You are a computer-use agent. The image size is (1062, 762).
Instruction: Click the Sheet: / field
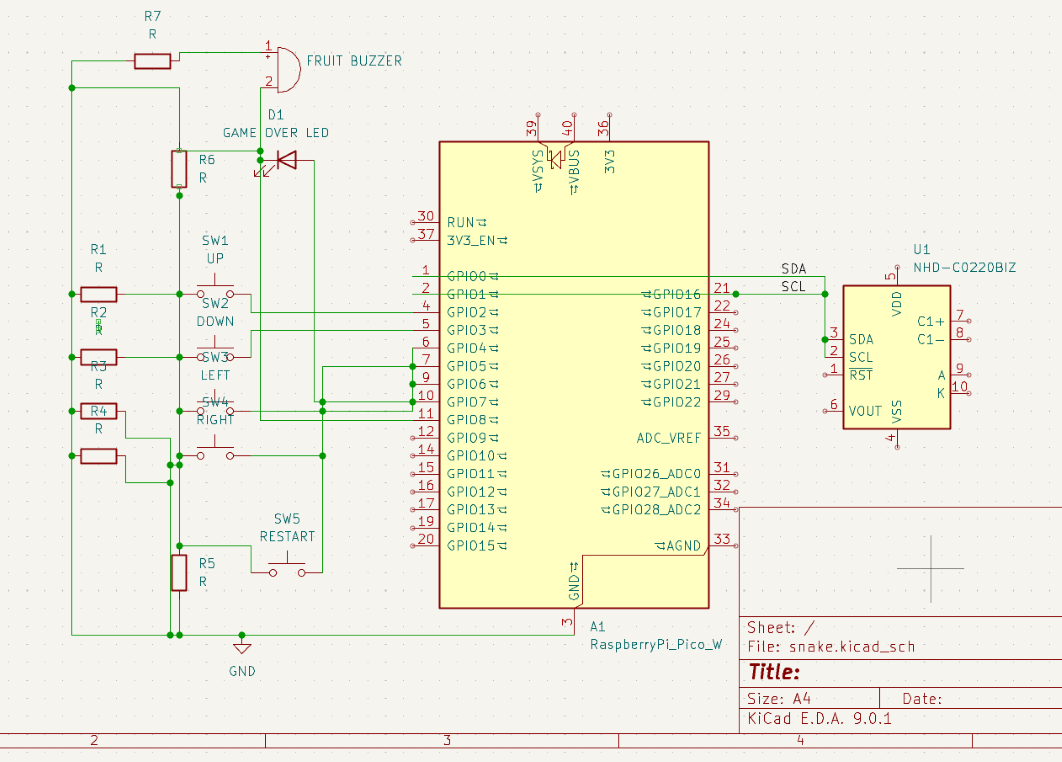point(781,627)
